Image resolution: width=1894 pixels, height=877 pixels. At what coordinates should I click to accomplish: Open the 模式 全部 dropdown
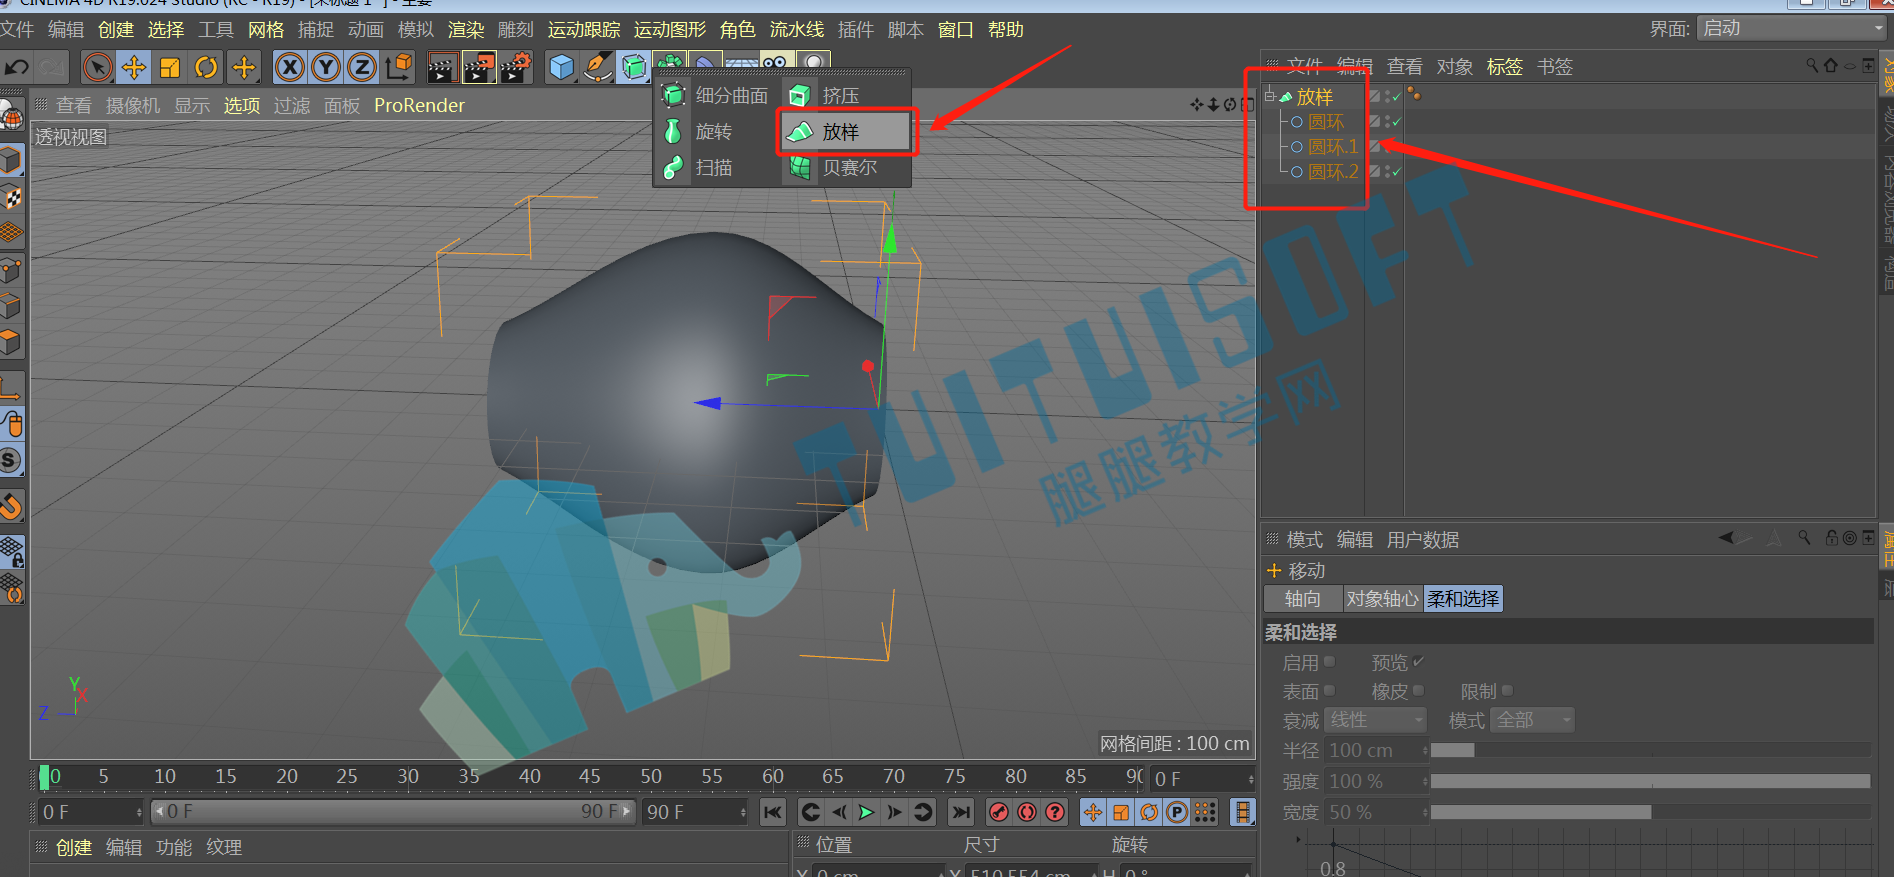(x=1532, y=720)
